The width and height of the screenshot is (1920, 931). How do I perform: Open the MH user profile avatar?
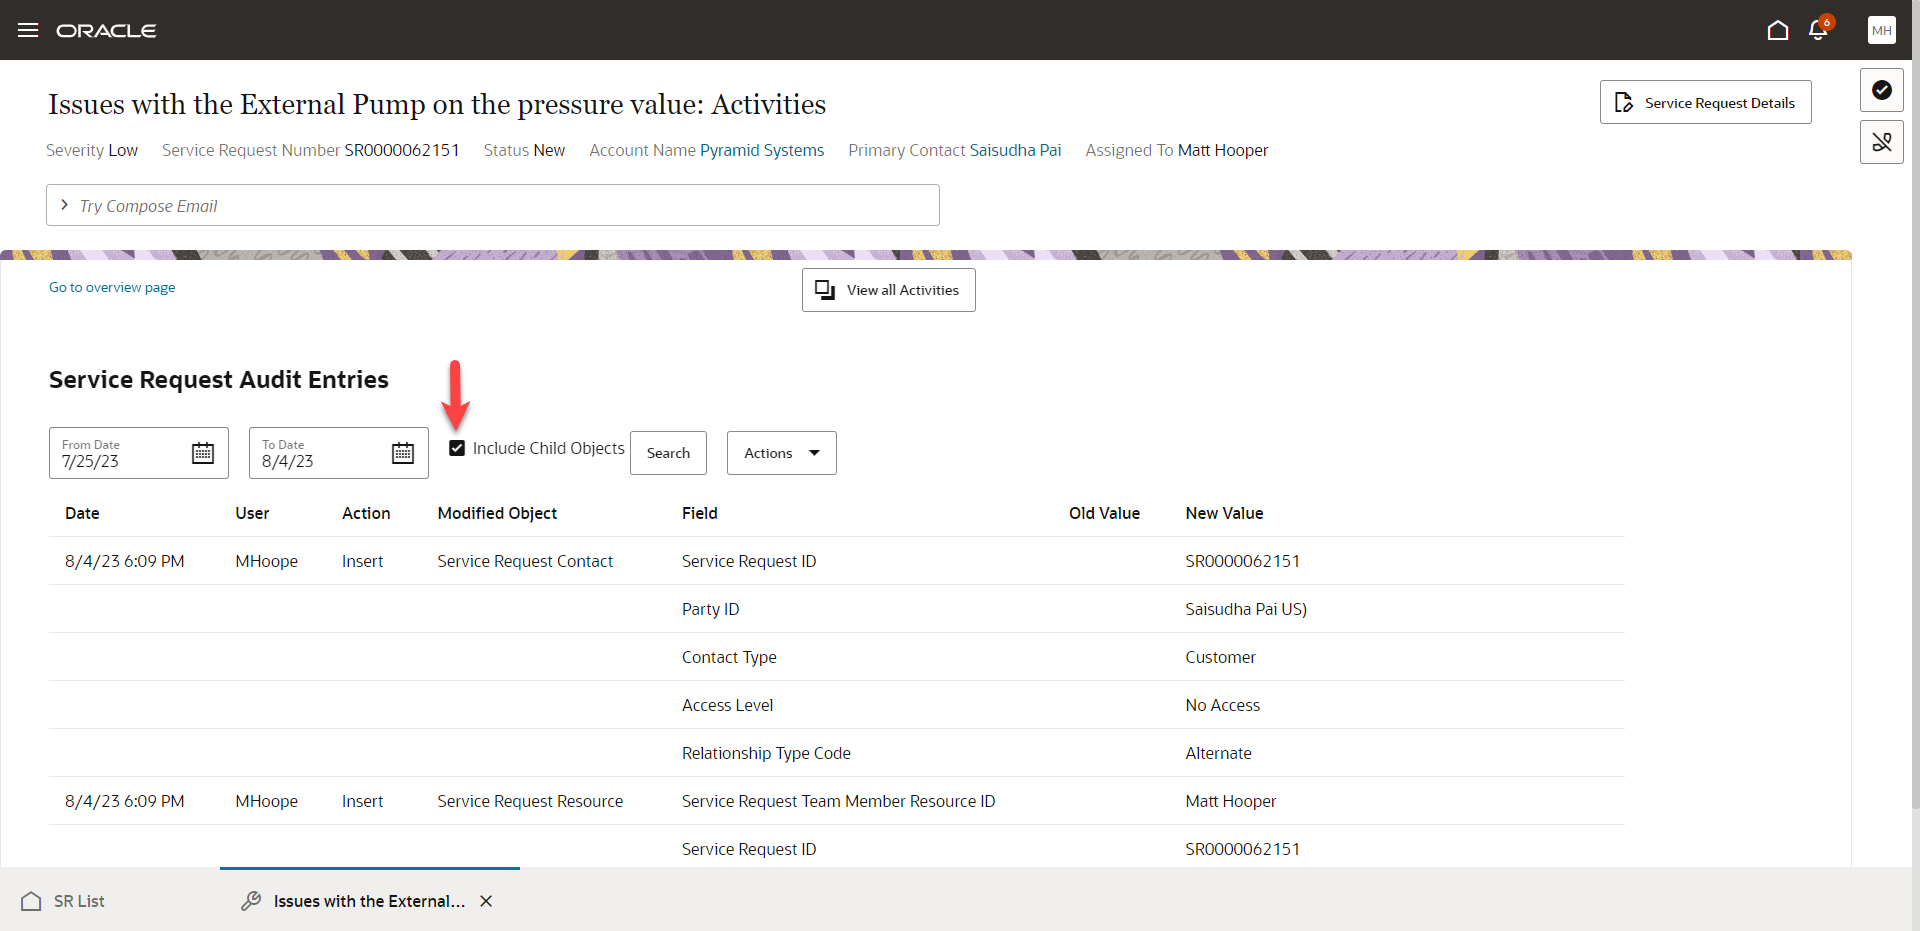coord(1881,30)
